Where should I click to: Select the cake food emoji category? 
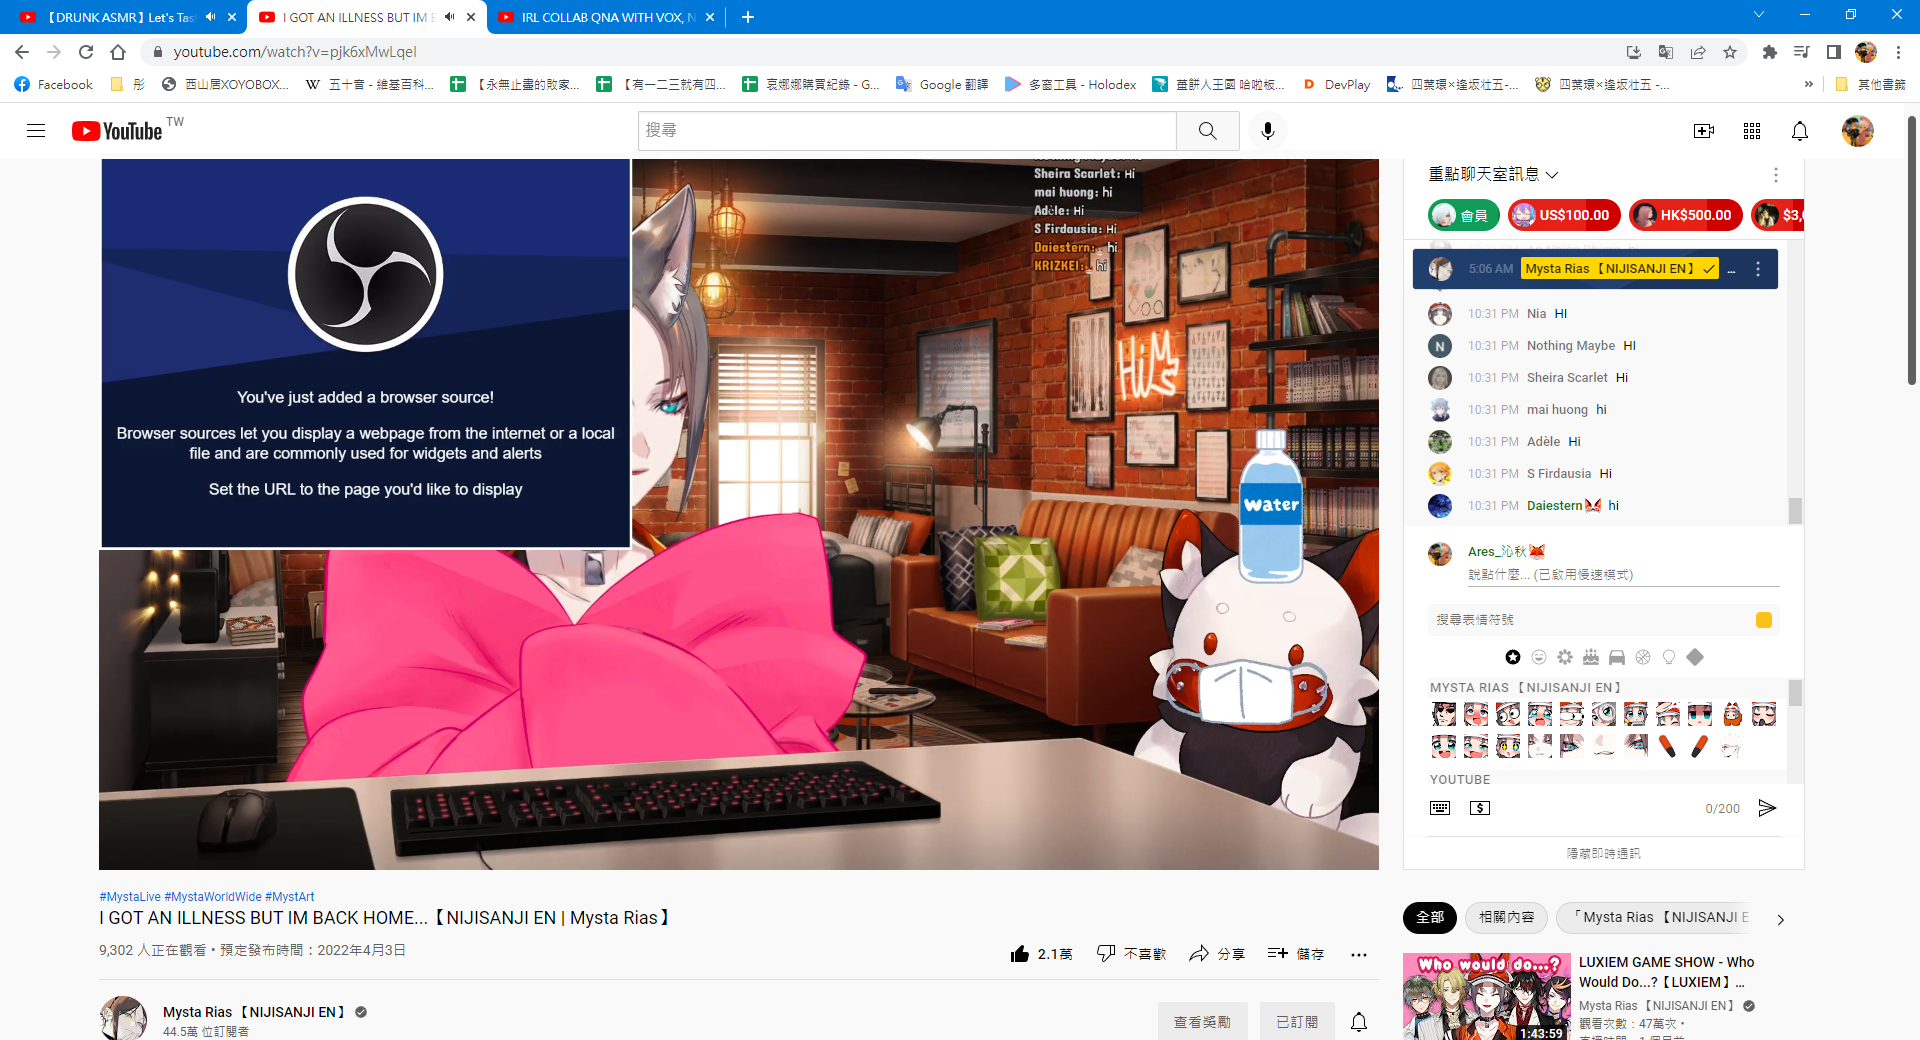click(x=1591, y=657)
